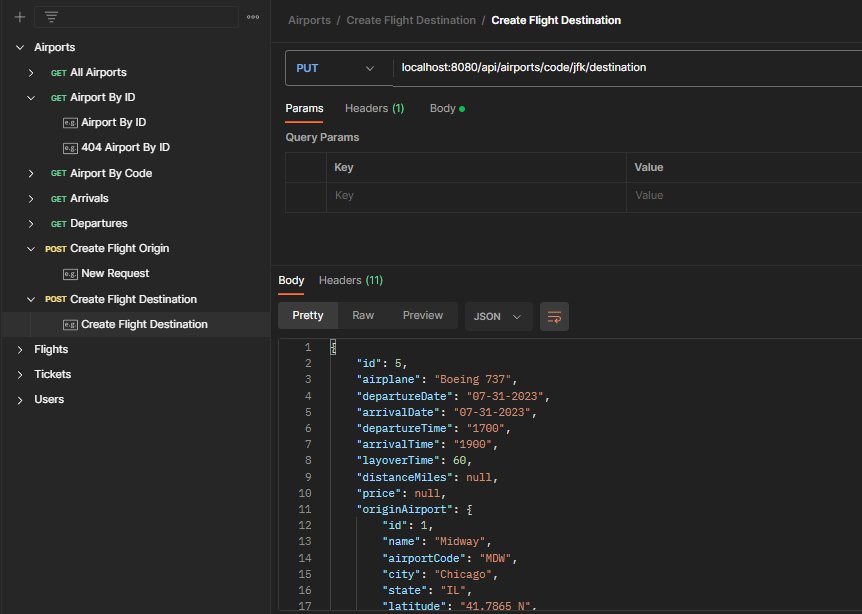Collapse the Airports collection
Viewport: 862px width, 614px height.
(18, 47)
